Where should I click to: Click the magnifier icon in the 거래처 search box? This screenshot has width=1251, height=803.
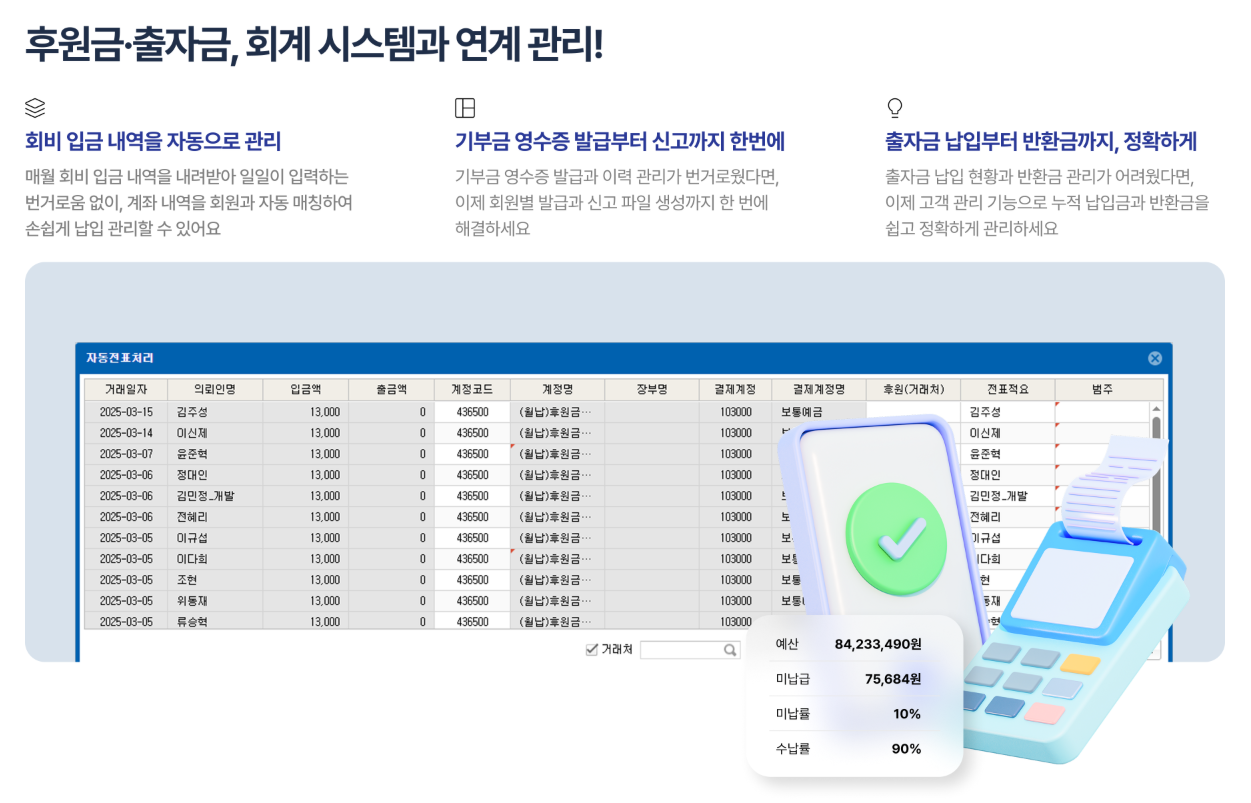(x=729, y=649)
